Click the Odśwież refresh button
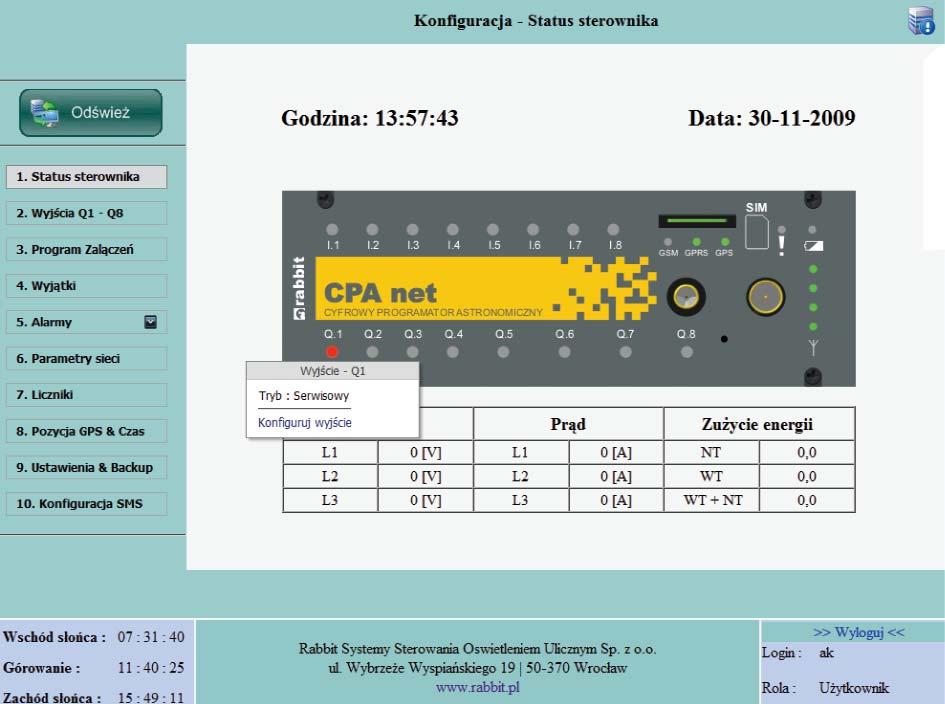The height and width of the screenshot is (704, 945). tap(91, 113)
